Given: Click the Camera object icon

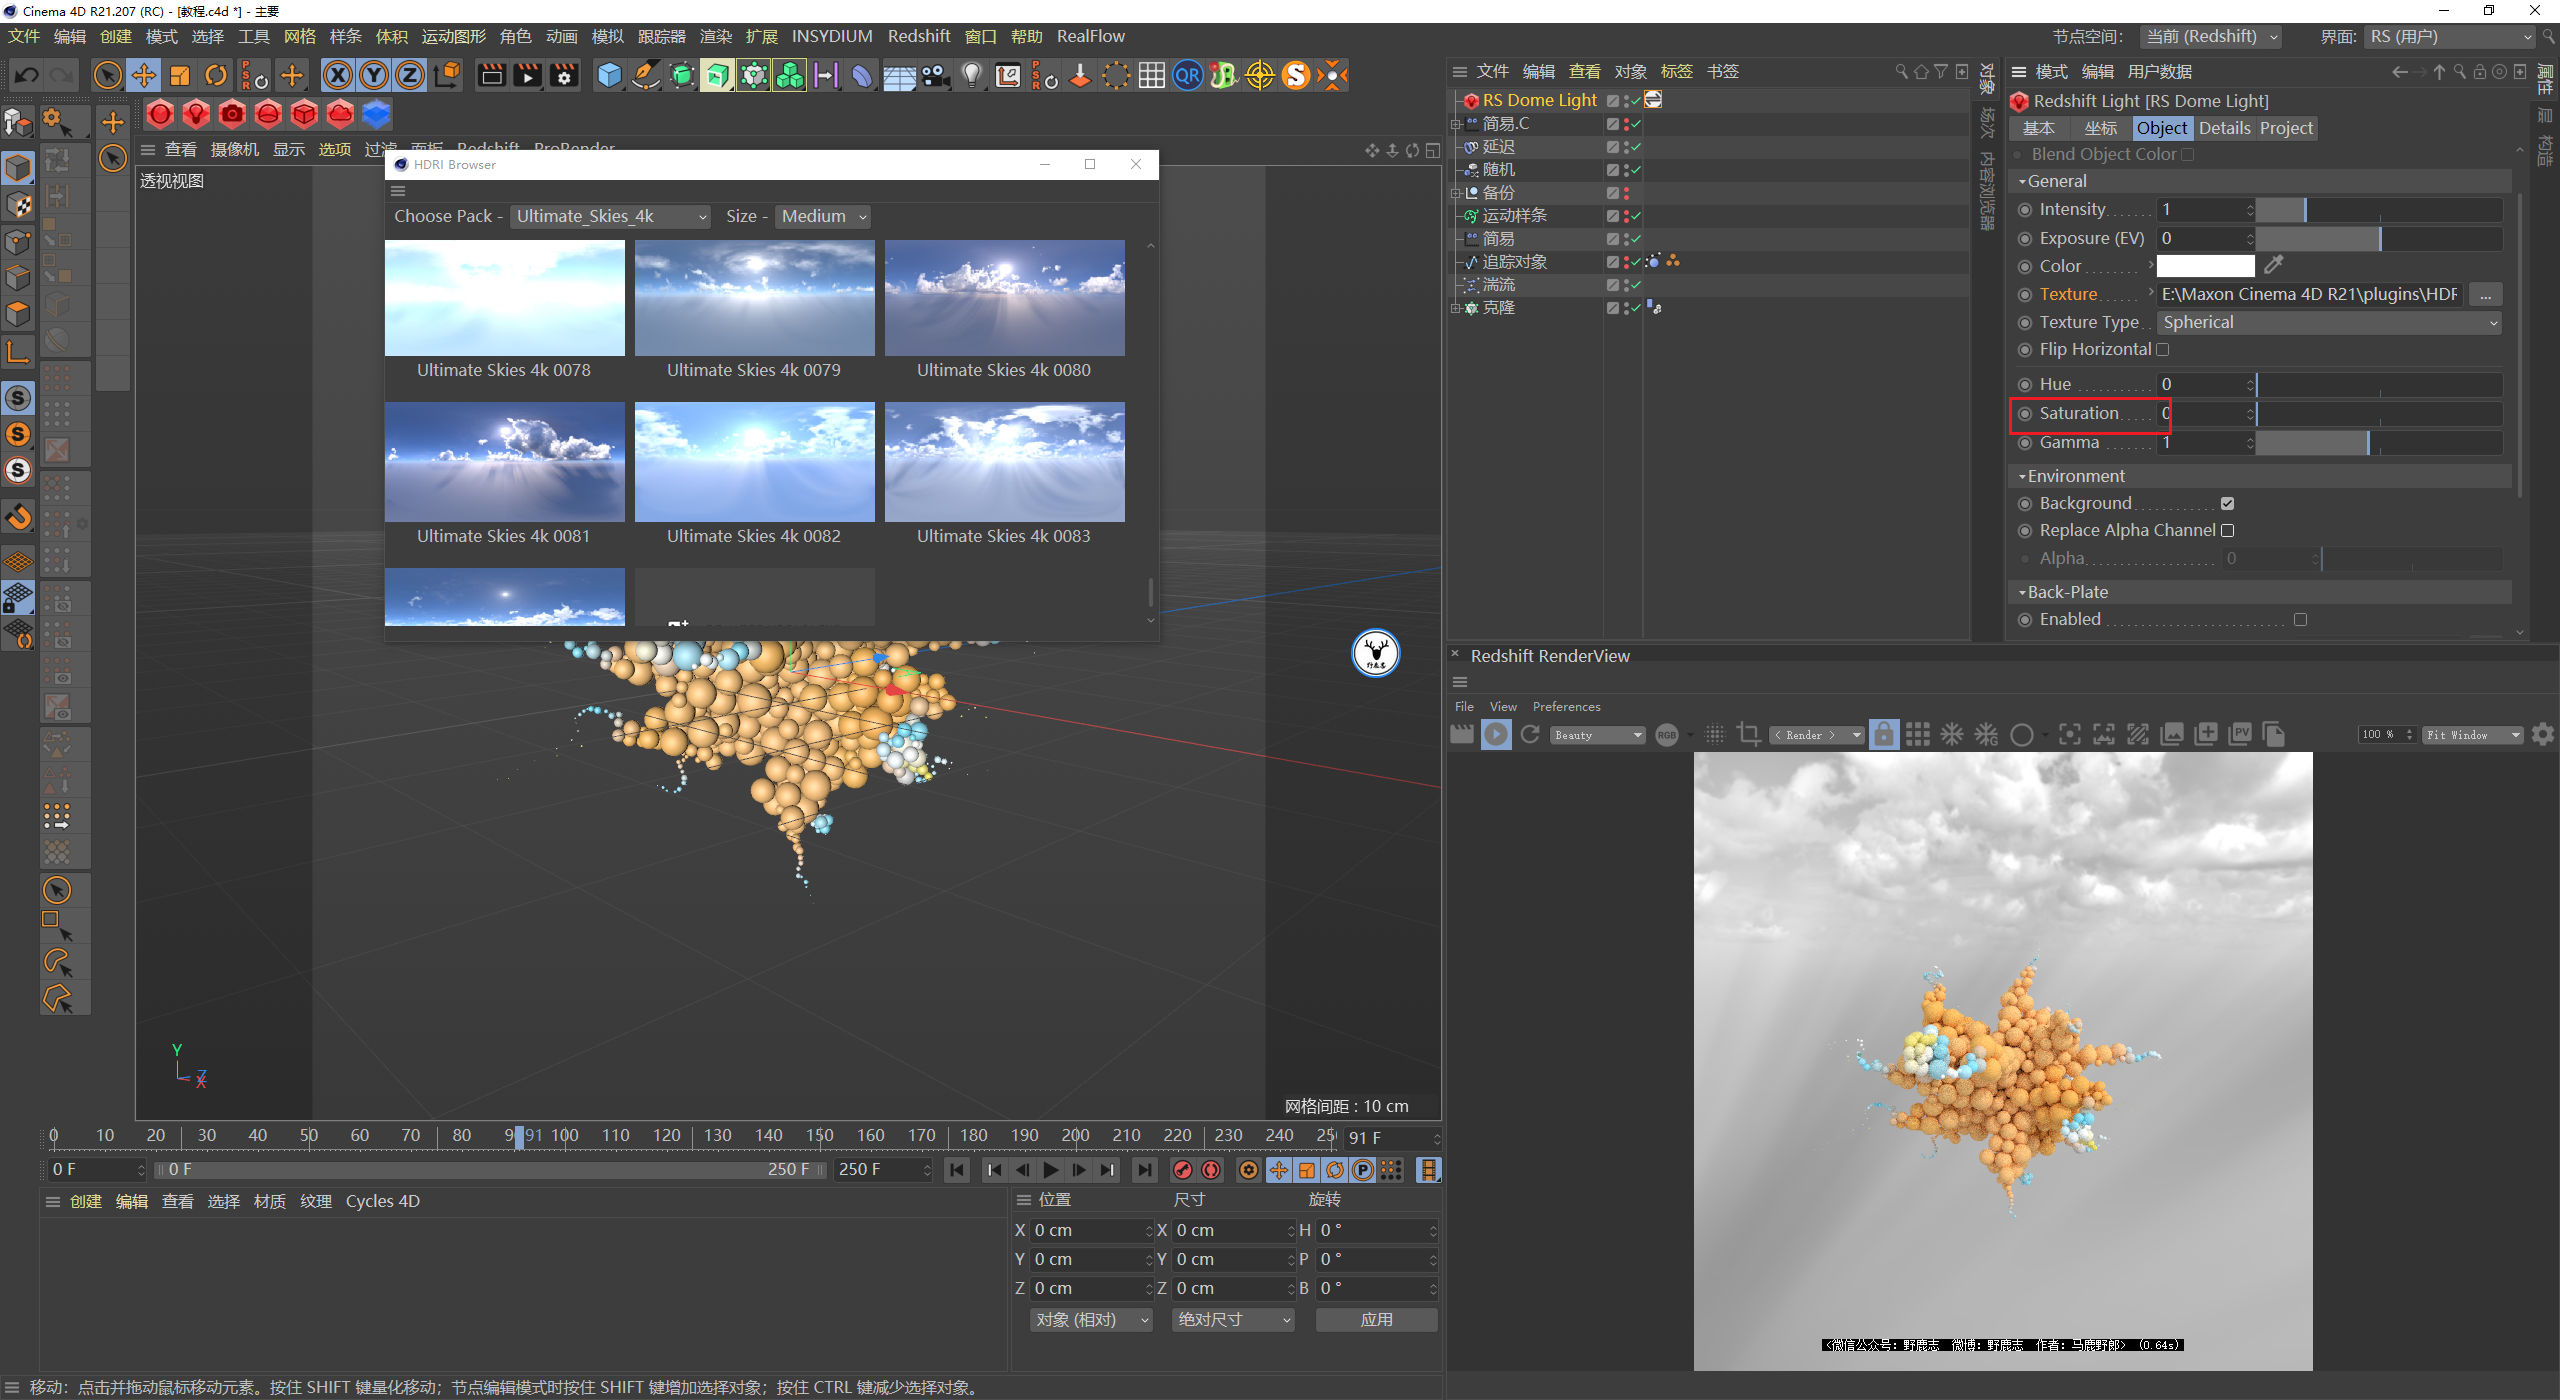Looking at the screenshot, I should (x=936, y=75).
